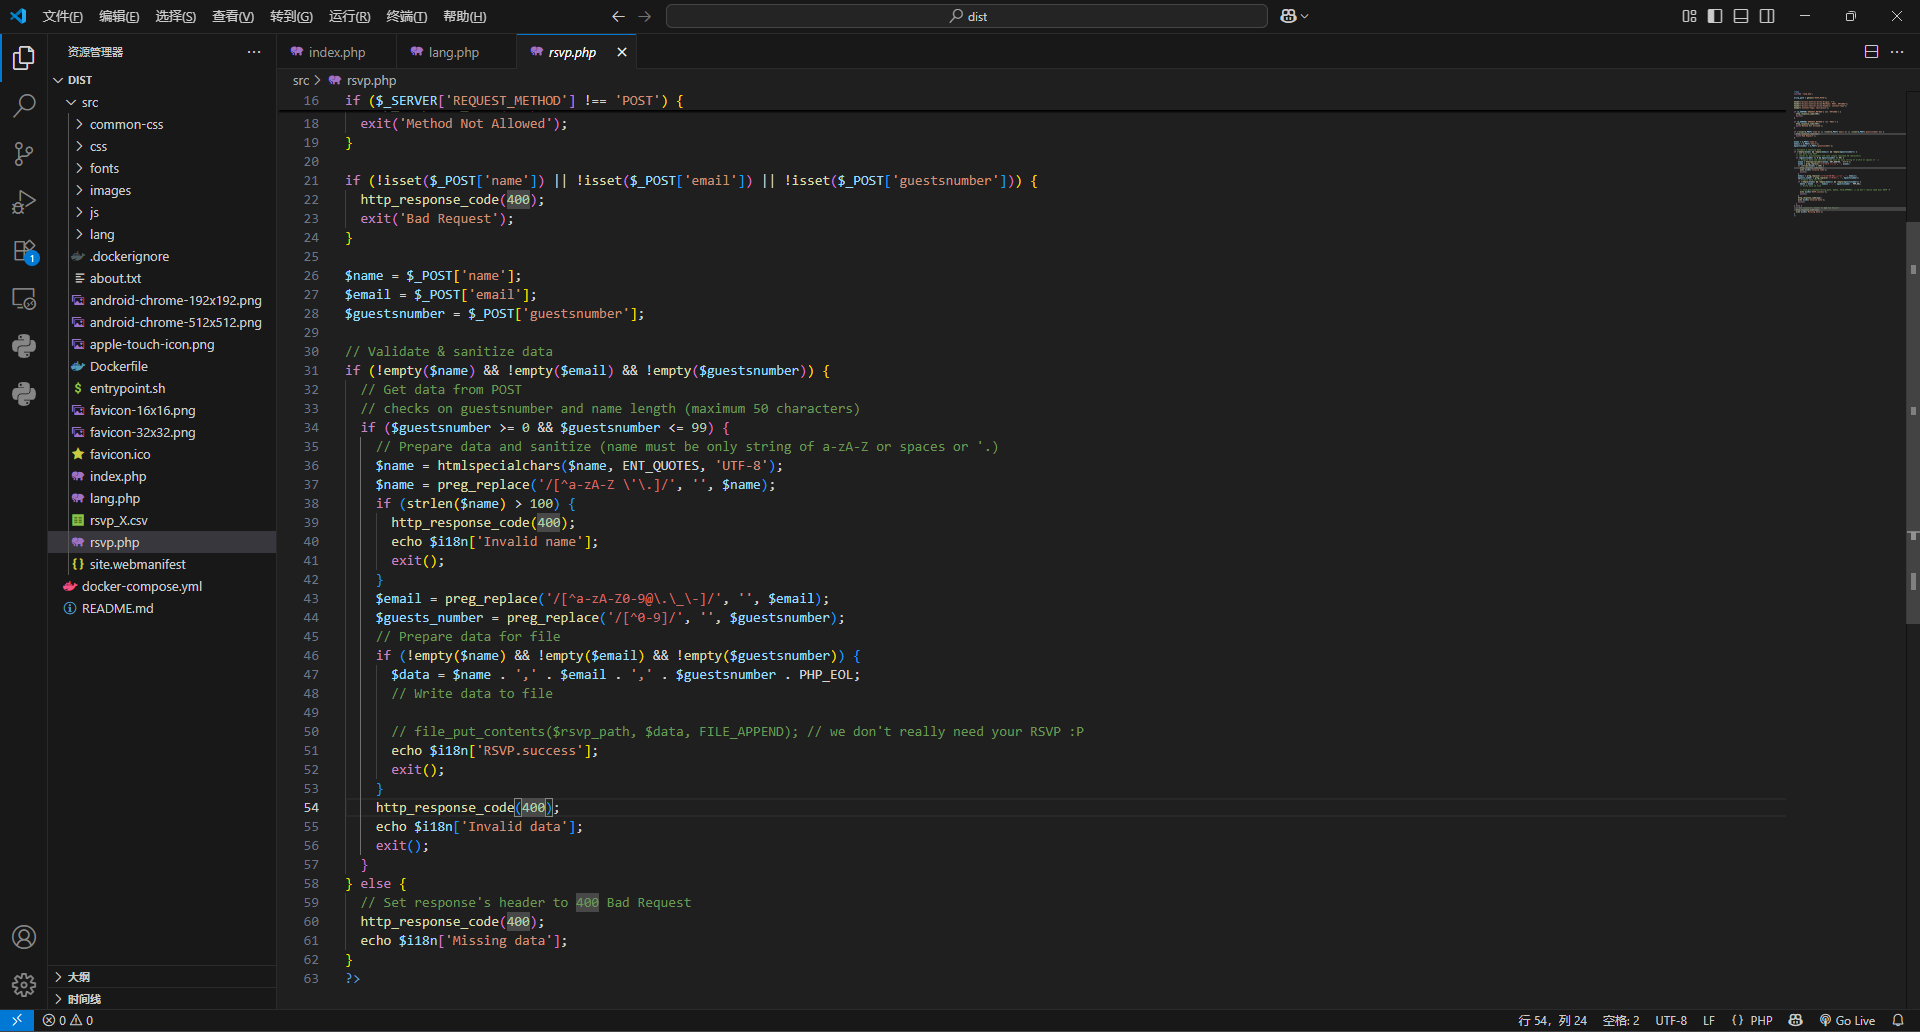Switch to the lang.php tab
Screen dimensions: 1920x1032
click(x=453, y=52)
